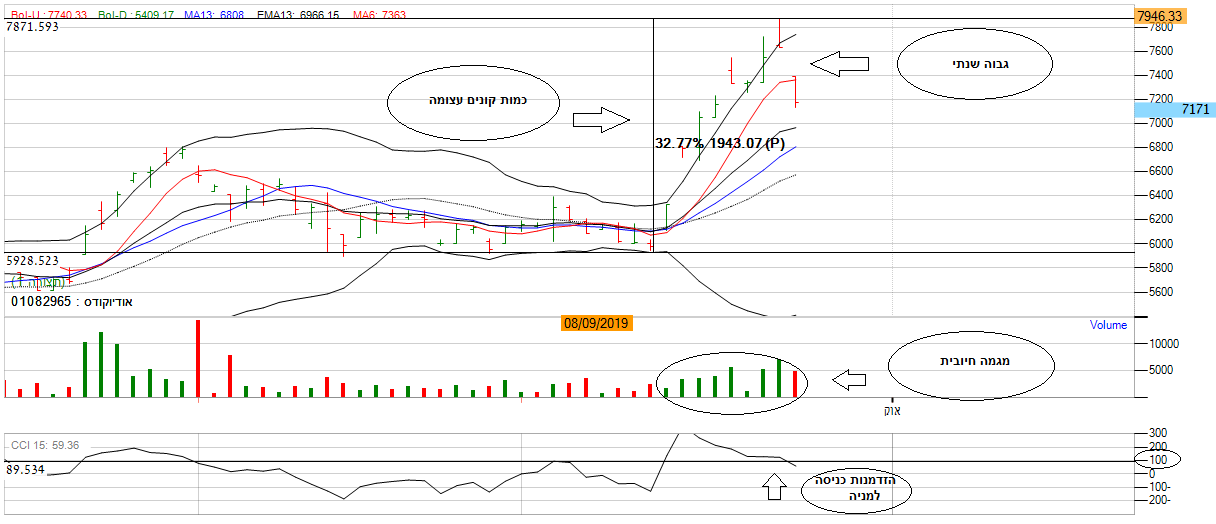Click the up arrow under the CCI line
Screen dimensions: 1216x524
tap(773, 487)
